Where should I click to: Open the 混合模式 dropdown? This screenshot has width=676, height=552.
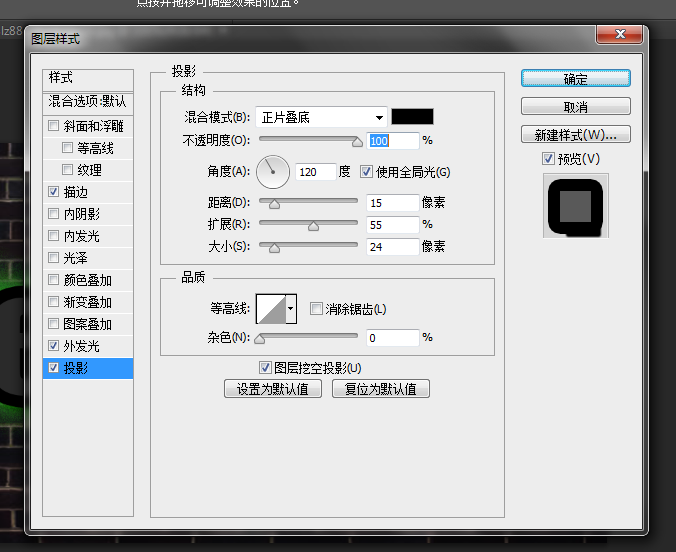pyautogui.click(x=321, y=117)
